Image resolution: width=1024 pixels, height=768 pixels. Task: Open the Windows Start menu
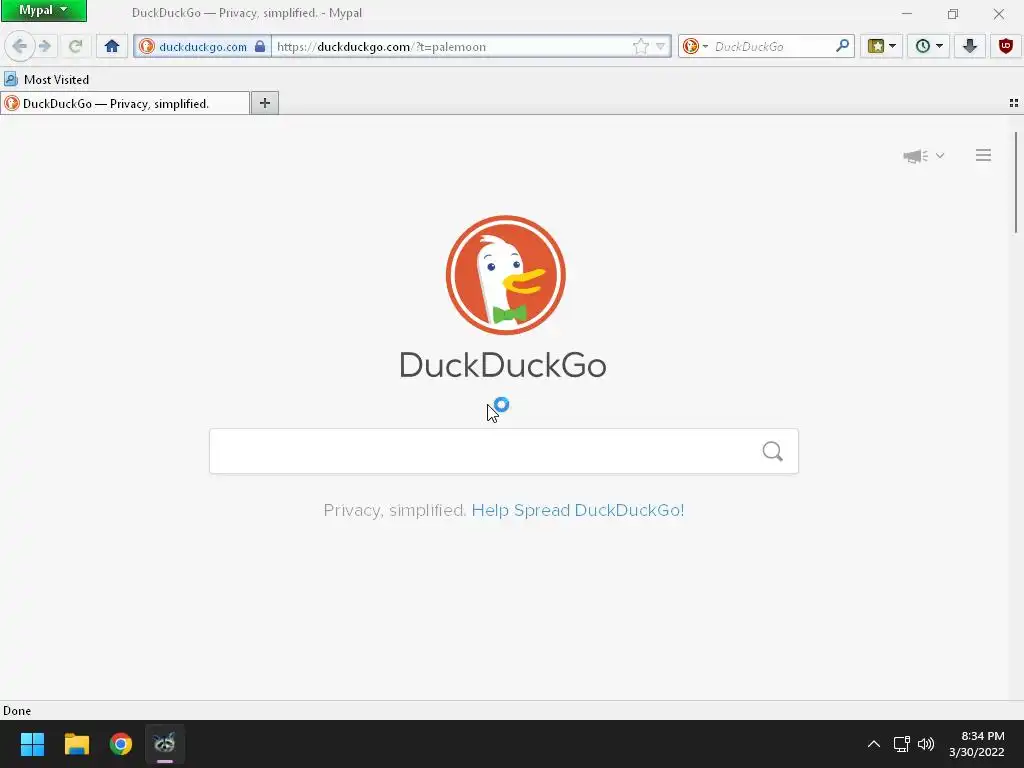click(x=32, y=744)
